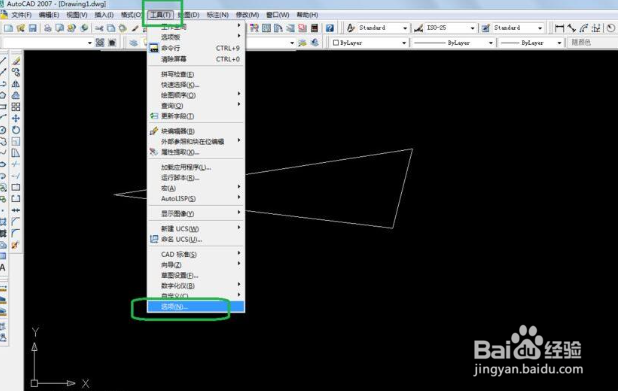Expand the ISO-25 dimension style dropdown
Image resolution: width=618 pixels, height=391 pixels.
point(473,28)
